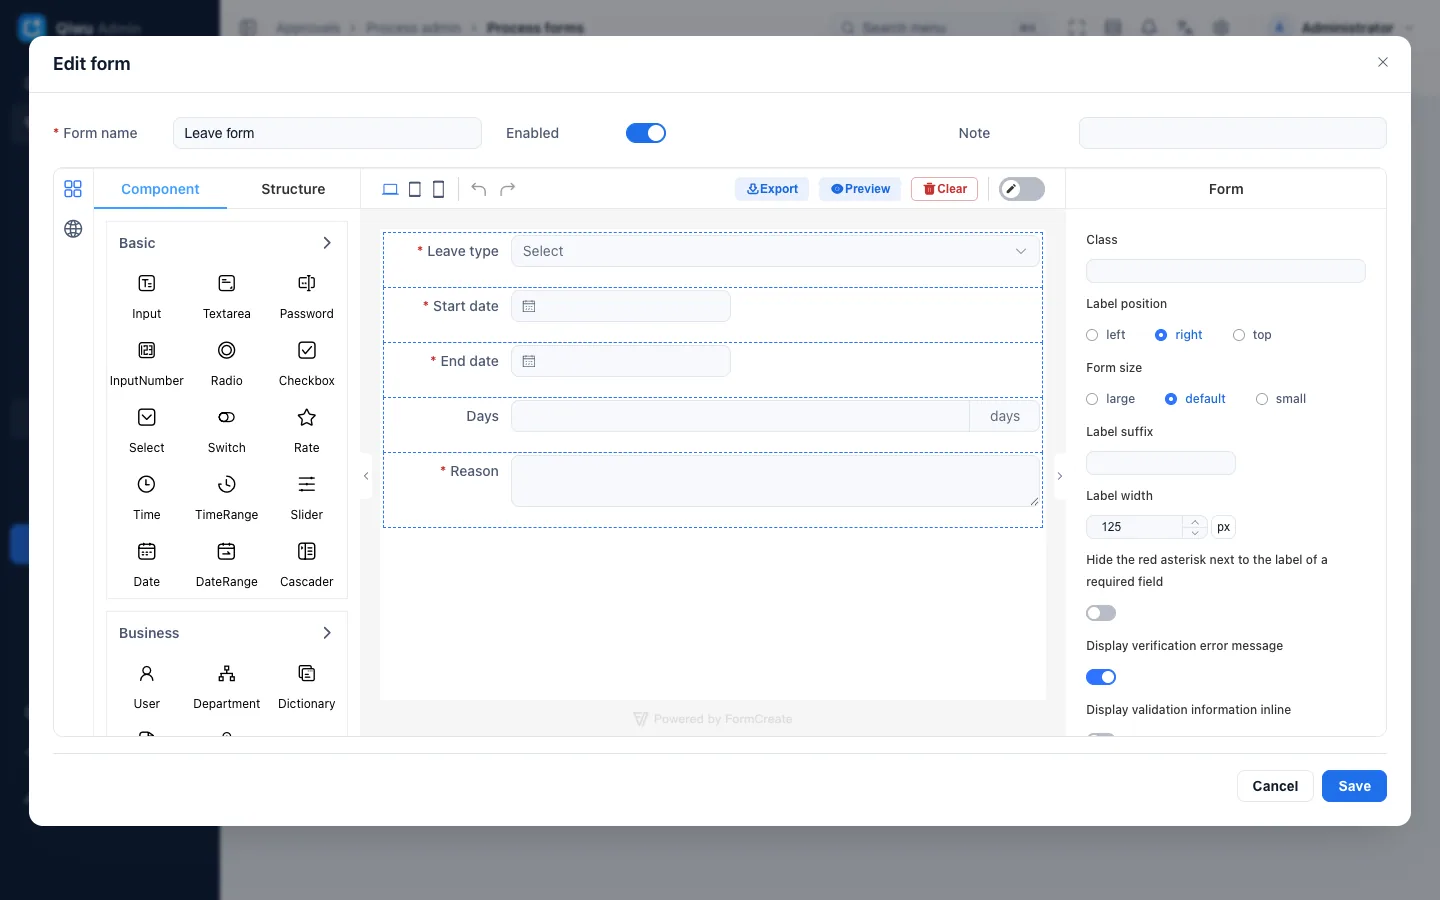The height and width of the screenshot is (900, 1440).
Task: Switch to mobile preview device
Action: coord(438,189)
